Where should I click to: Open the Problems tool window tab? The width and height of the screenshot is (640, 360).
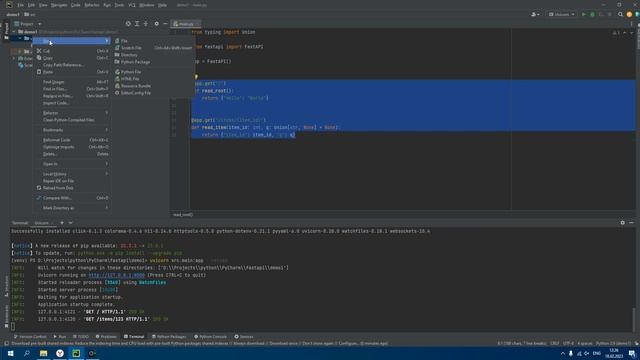tap(106, 337)
